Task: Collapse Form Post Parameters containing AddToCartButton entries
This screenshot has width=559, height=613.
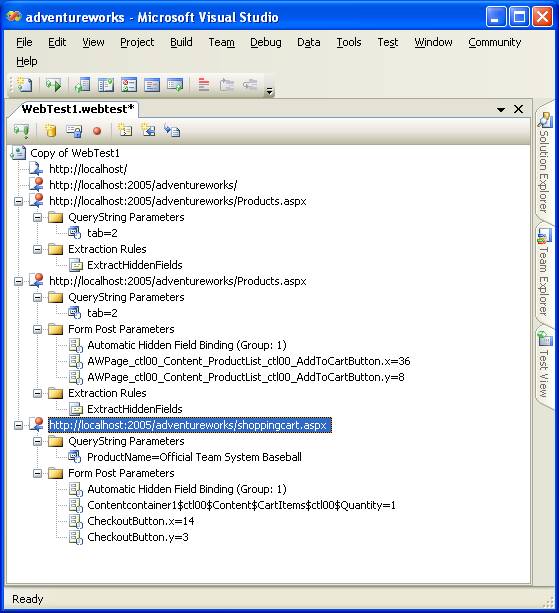Action: click(x=38, y=329)
